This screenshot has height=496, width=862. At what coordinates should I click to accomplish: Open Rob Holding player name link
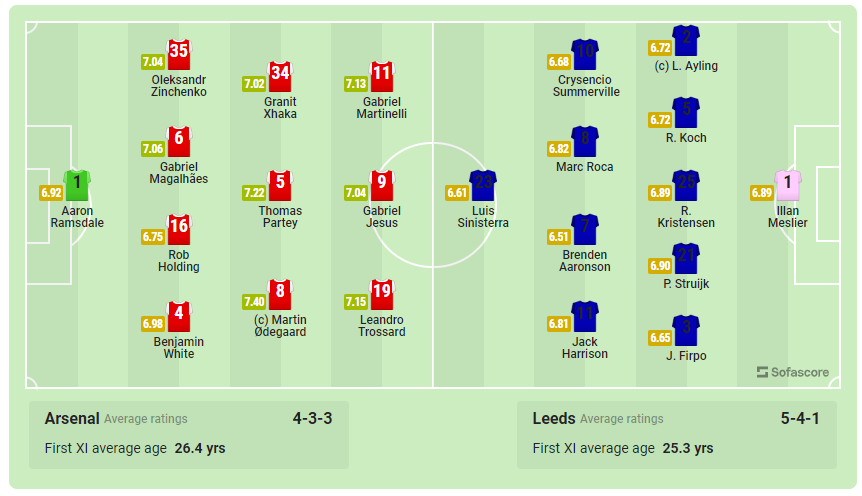click(179, 261)
